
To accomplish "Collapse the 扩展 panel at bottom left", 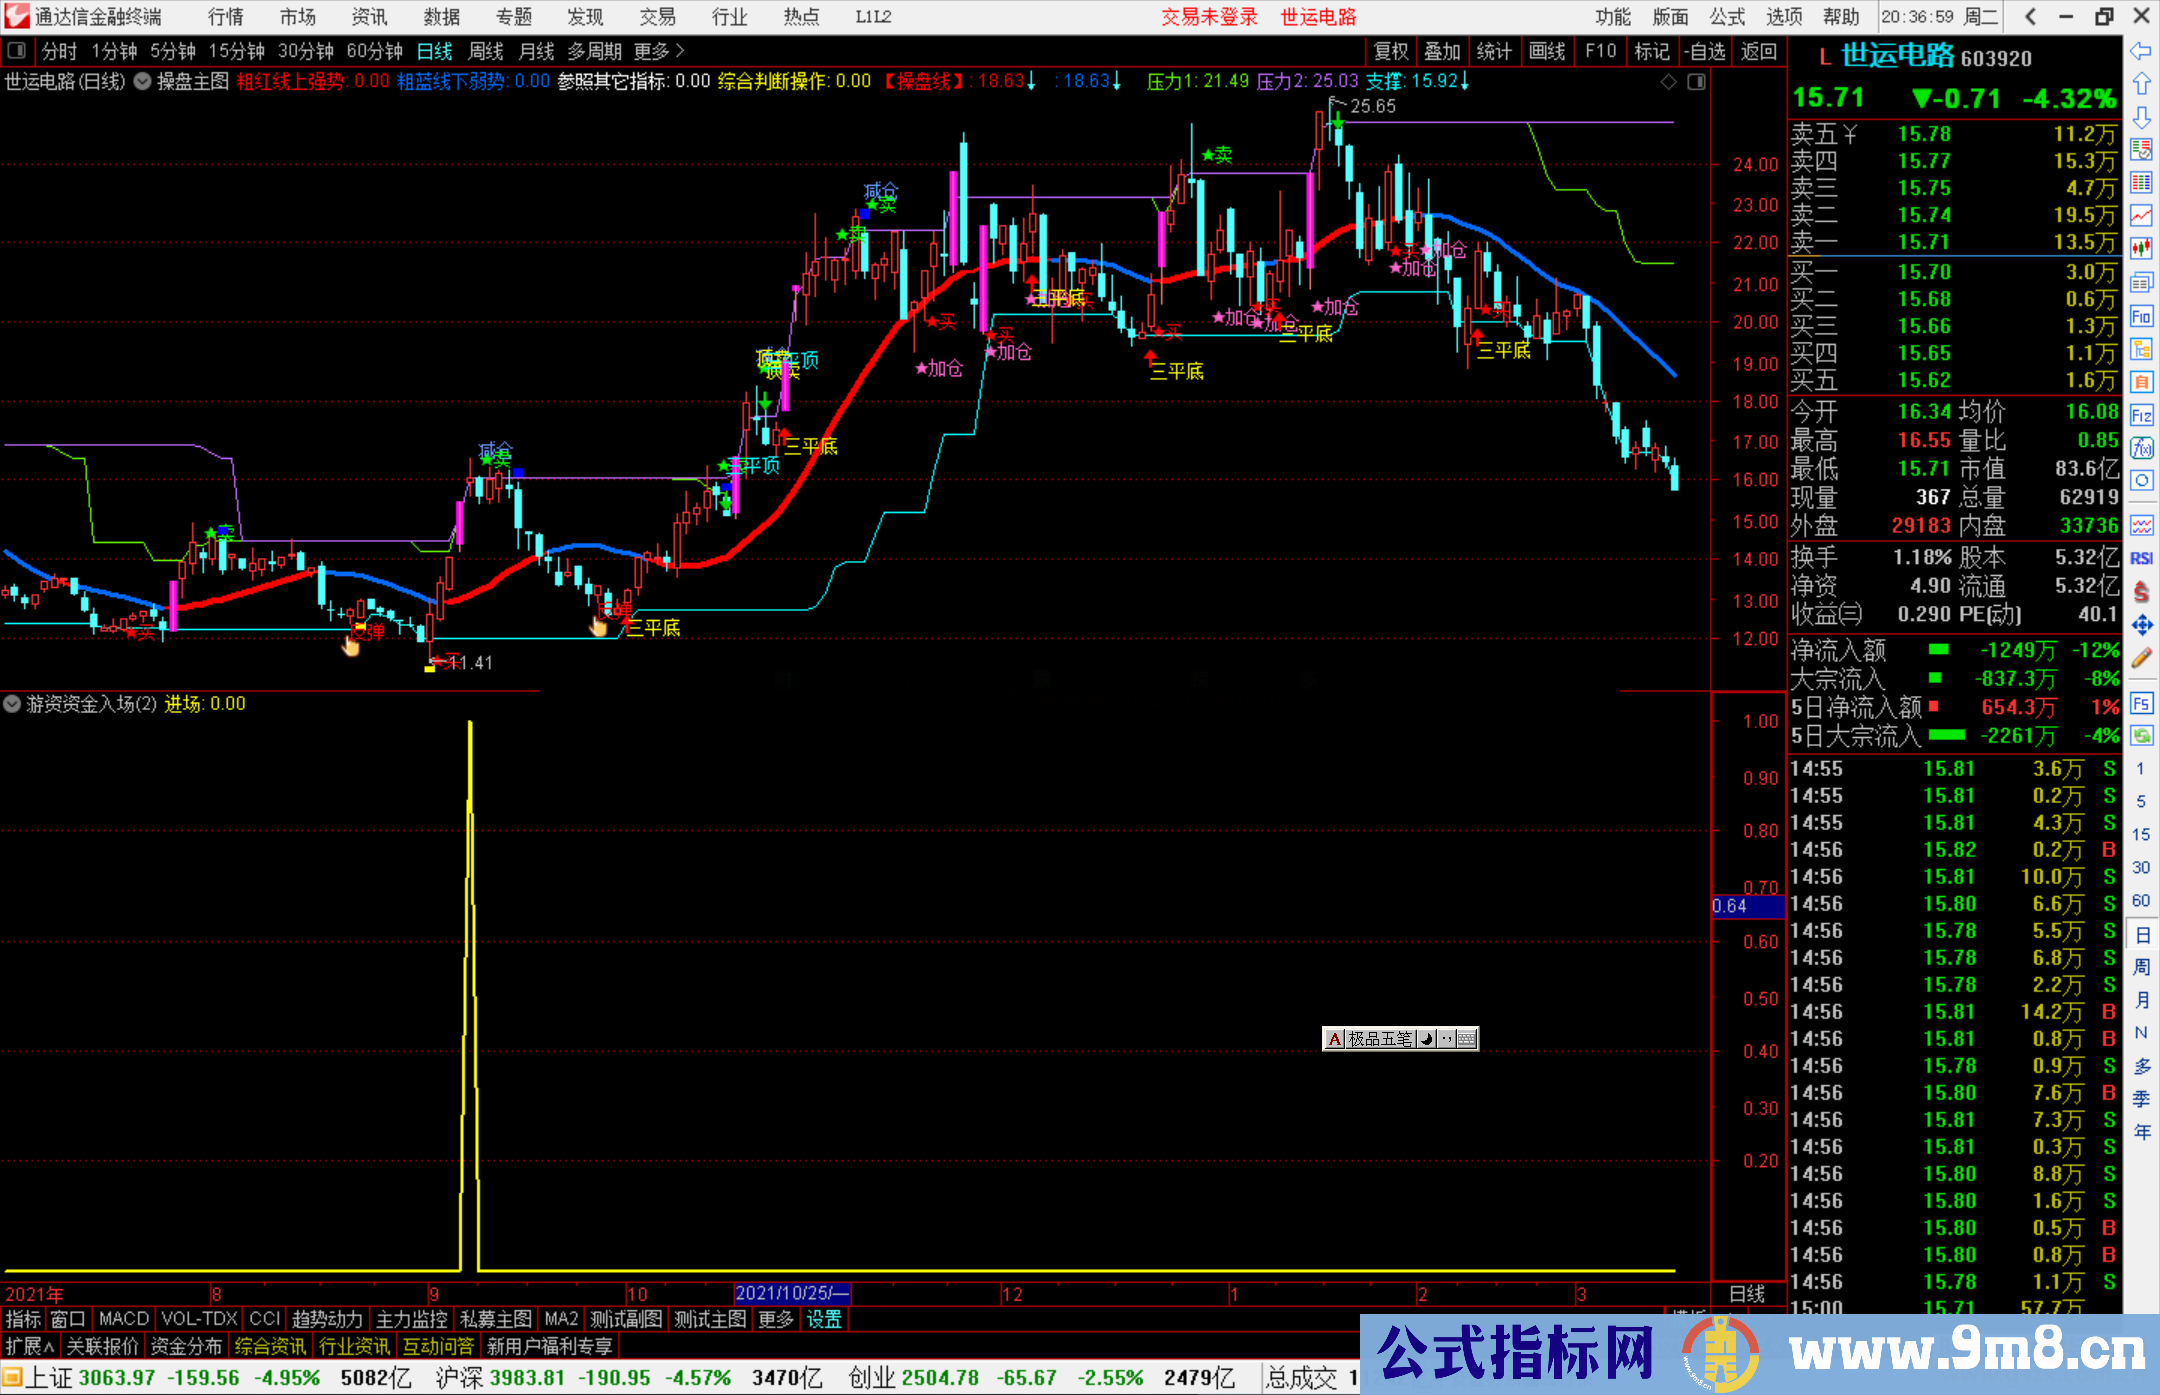I will click(30, 1345).
